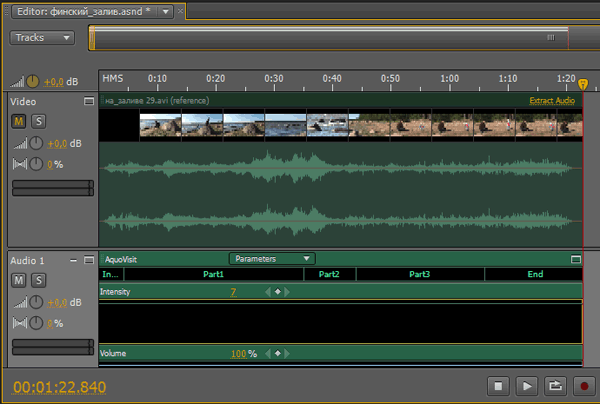The height and width of the screenshot is (404, 600).
Task: Stop playback
Action: [498, 386]
